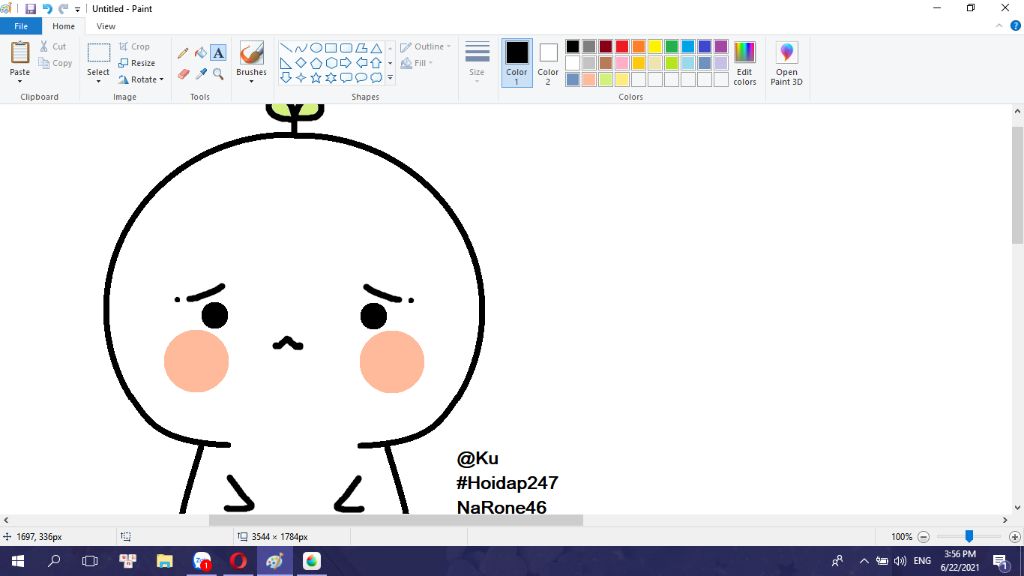Image resolution: width=1024 pixels, height=576 pixels.
Task: Click the Resize button
Action: (x=136, y=63)
